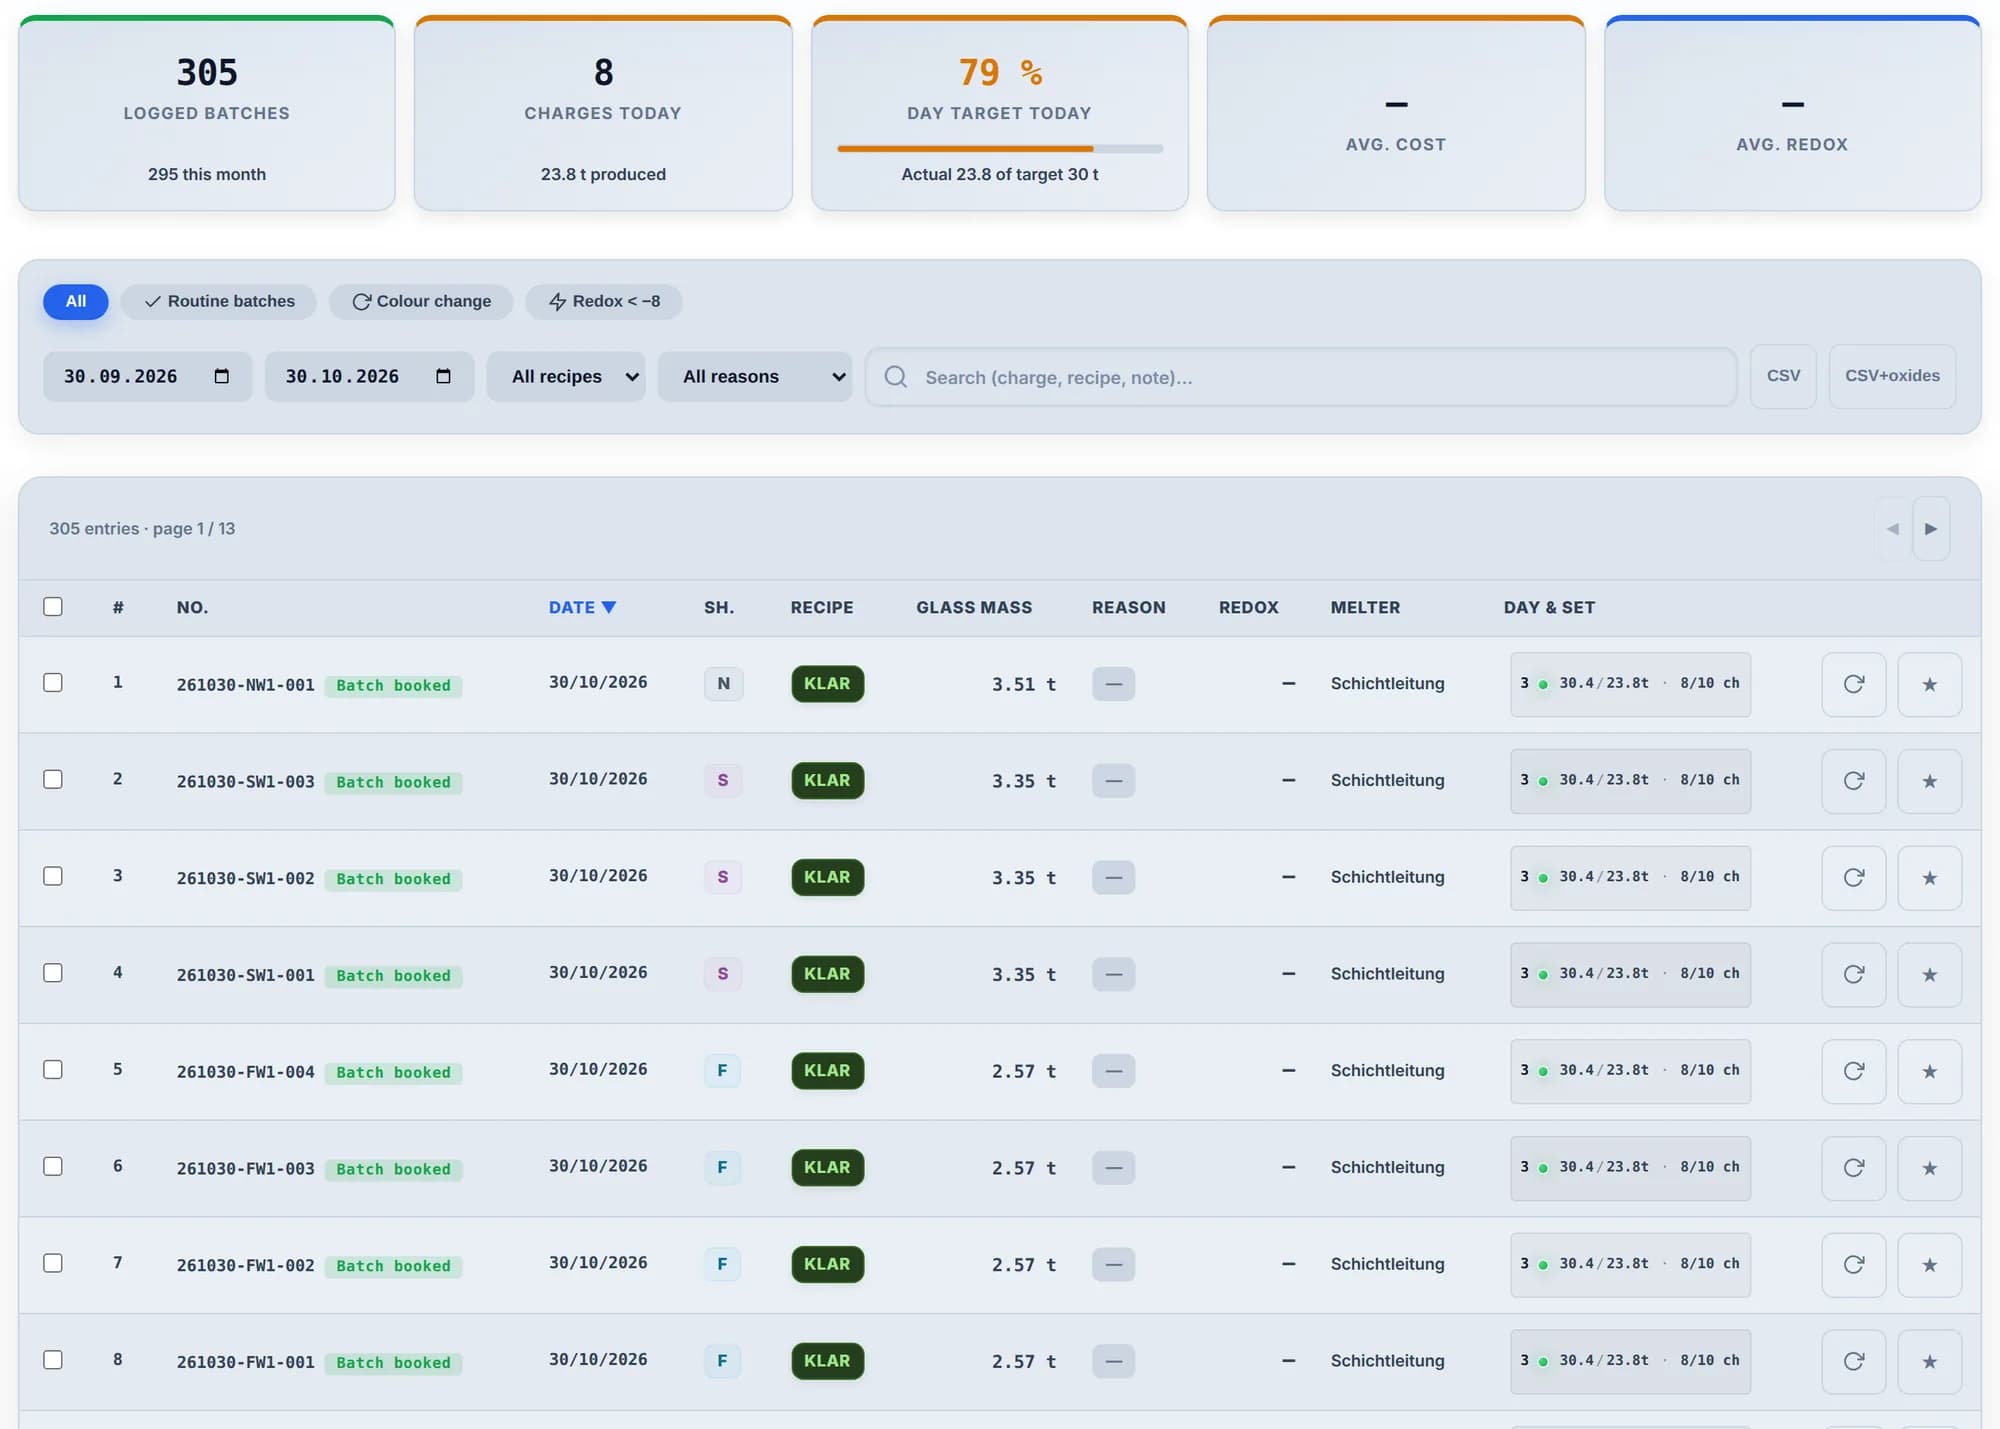This screenshot has width=2000, height=1429.
Task: Filter by Colour change
Action: pyautogui.click(x=422, y=301)
